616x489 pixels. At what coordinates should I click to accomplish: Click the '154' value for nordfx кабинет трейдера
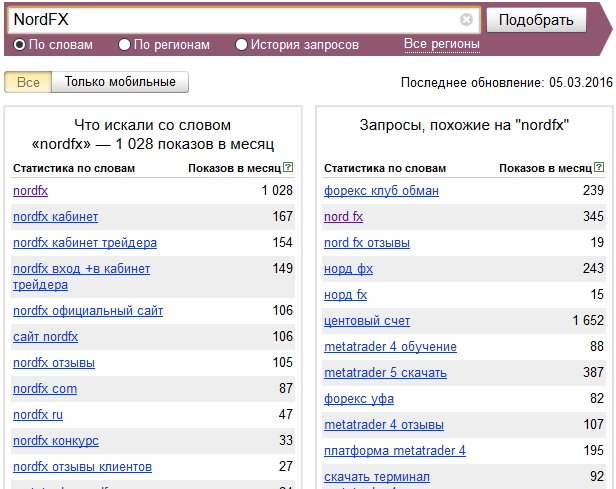[x=282, y=242]
